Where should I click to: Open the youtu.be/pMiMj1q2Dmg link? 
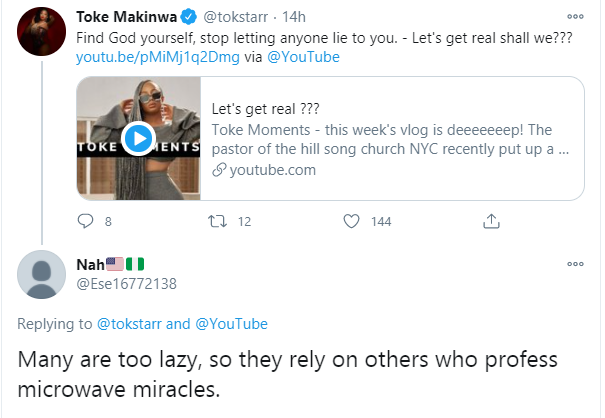point(157,57)
